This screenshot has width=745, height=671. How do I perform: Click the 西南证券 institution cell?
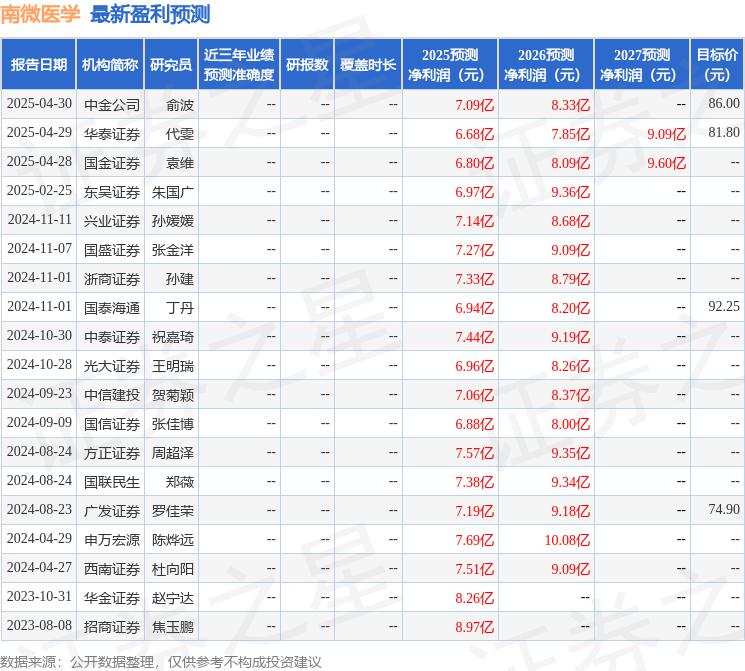112,568
